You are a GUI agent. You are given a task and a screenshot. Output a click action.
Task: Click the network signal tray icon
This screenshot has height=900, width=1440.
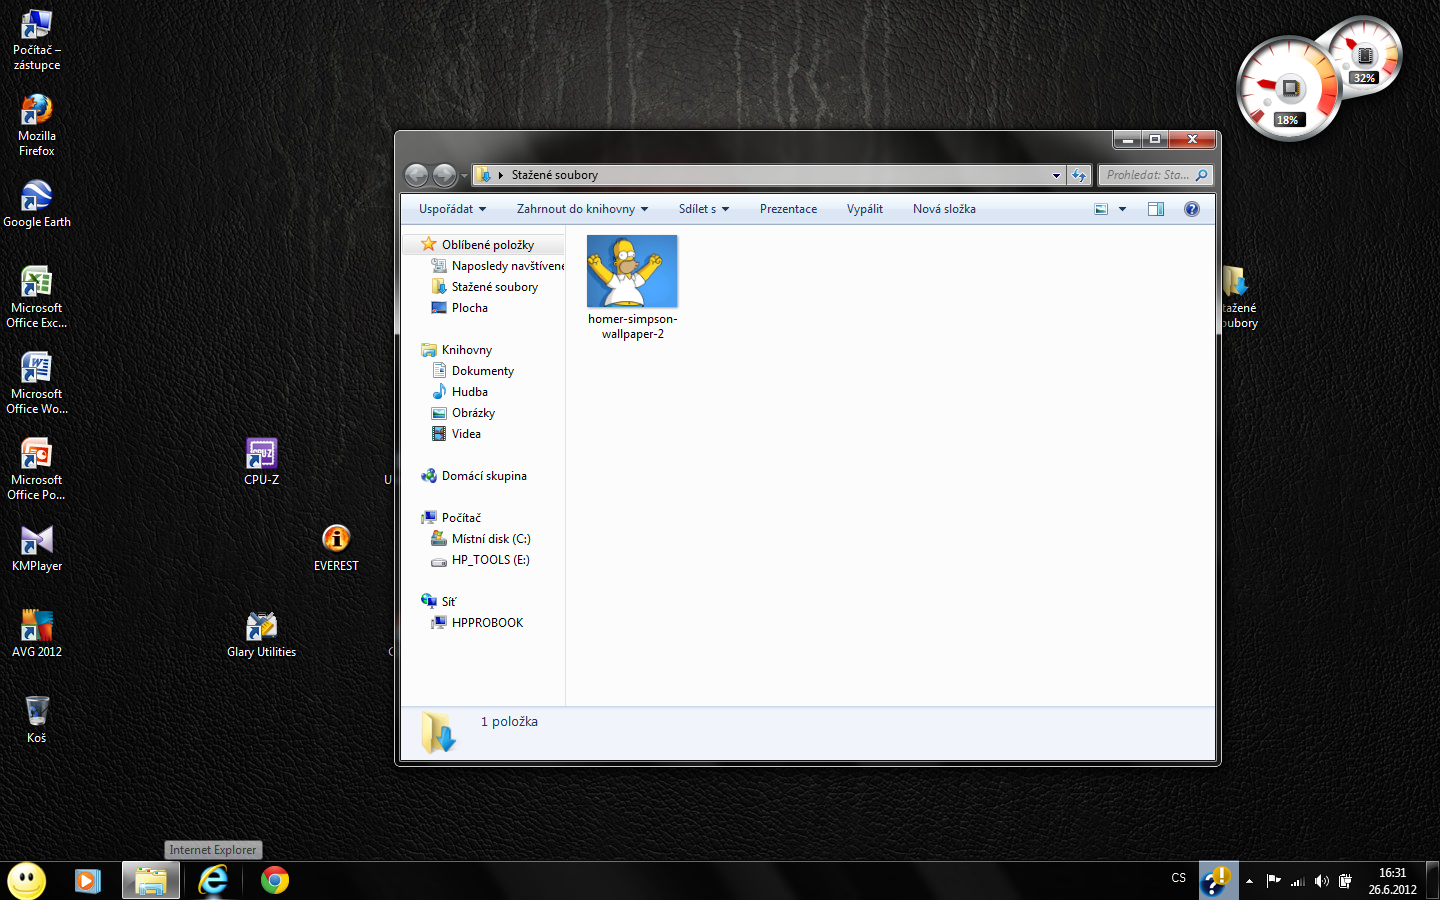(x=1298, y=881)
